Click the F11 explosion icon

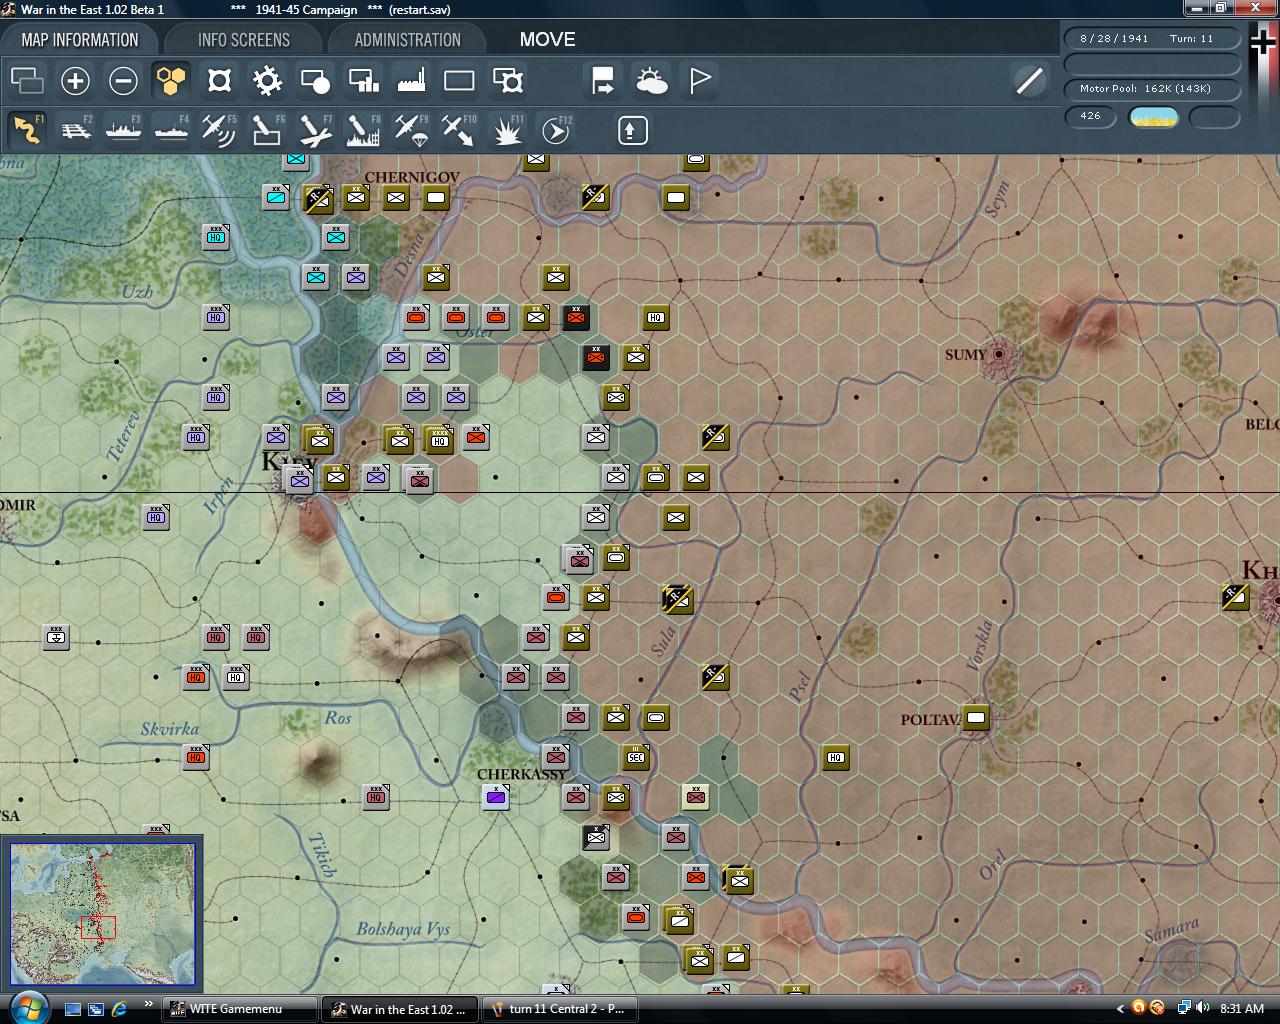point(507,130)
